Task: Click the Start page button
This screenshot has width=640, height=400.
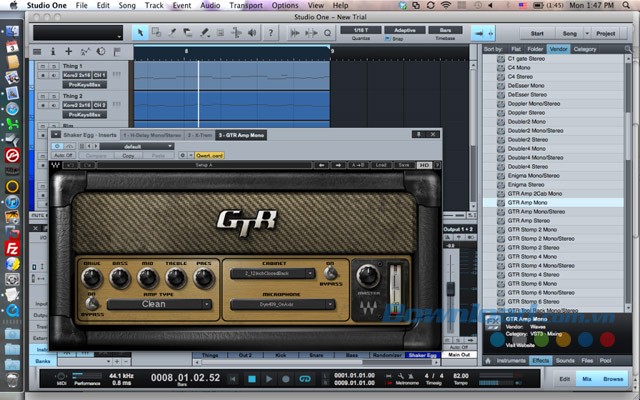Action: pyautogui.click(x=537, y=33)
